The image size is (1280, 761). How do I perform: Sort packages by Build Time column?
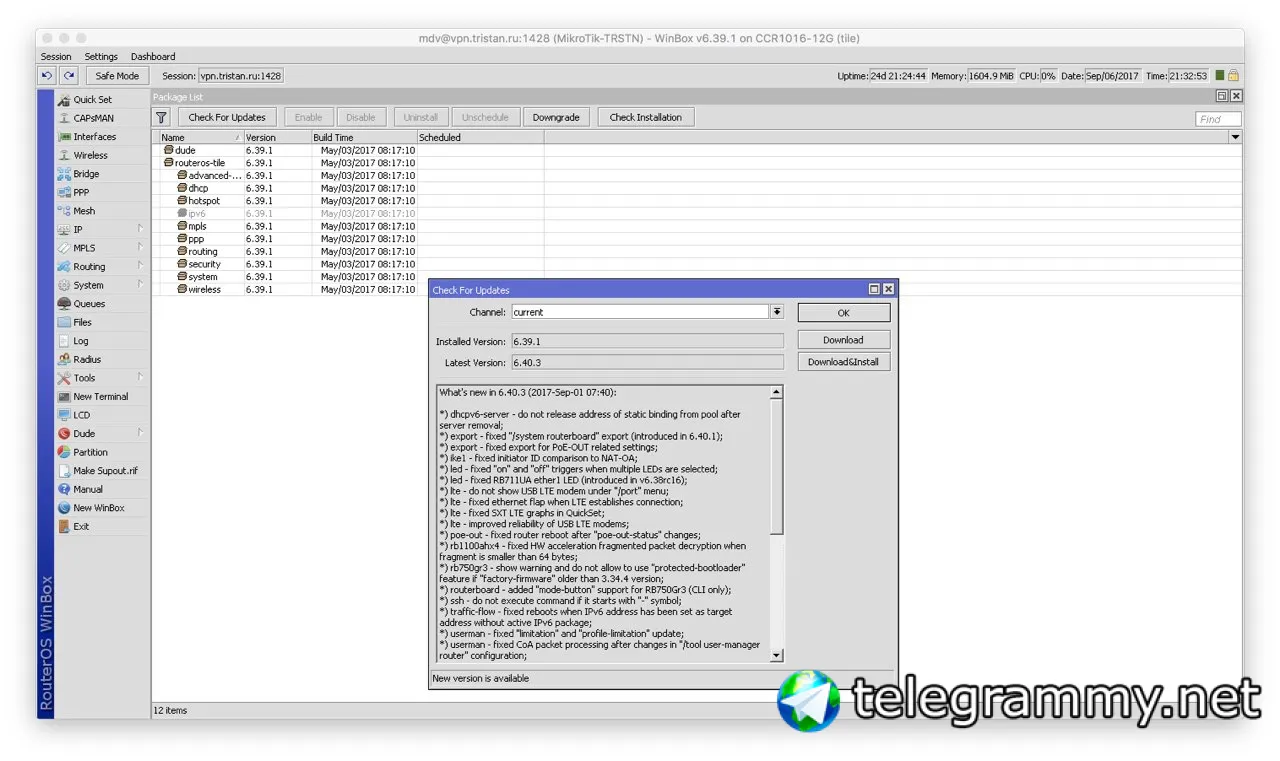pyautogui.click(x=363, y=137)
